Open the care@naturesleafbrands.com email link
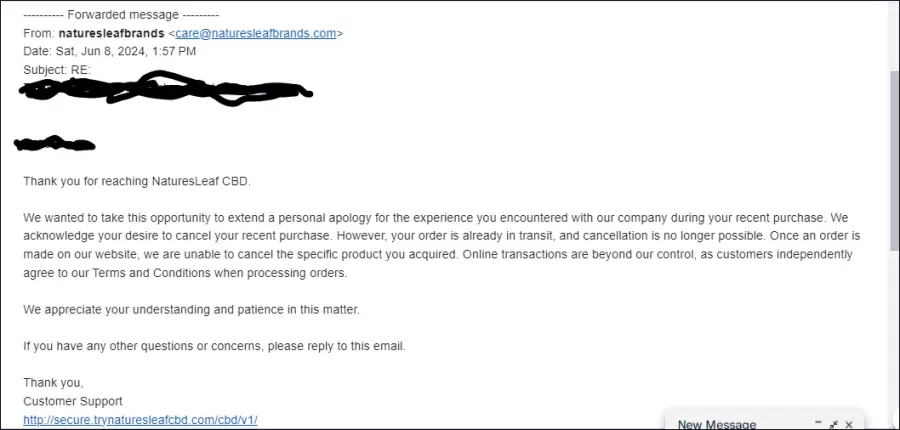The image size is (900, 430). pos(255,33)
